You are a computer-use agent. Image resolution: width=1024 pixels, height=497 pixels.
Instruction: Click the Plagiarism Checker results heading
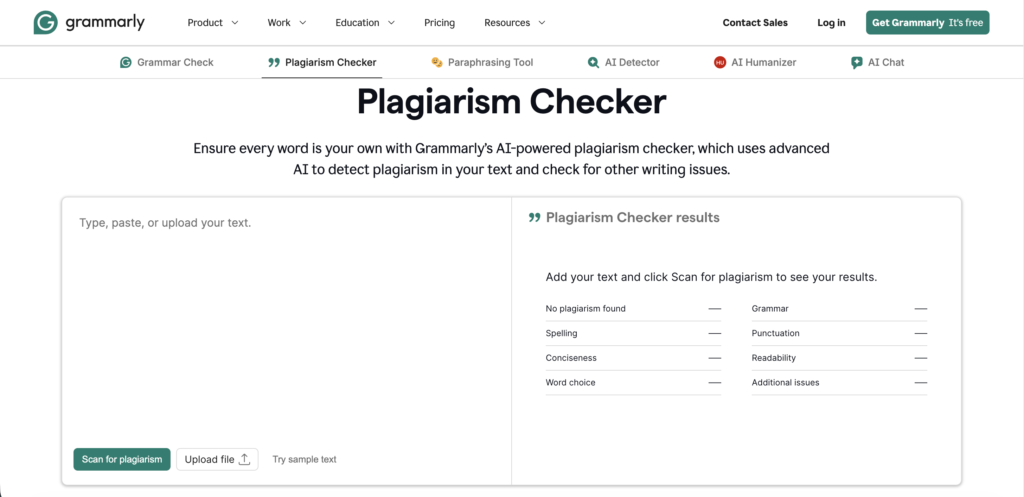click(633, 217)
